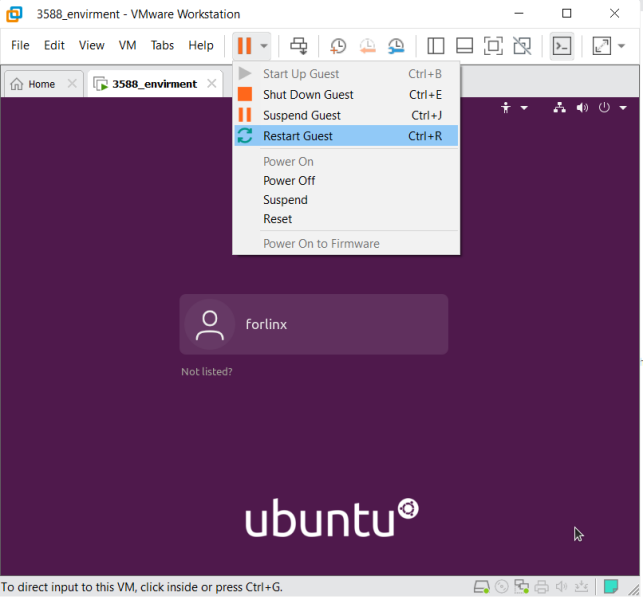Expand the stretch display dropdown arrow

(x=621, y=46)
